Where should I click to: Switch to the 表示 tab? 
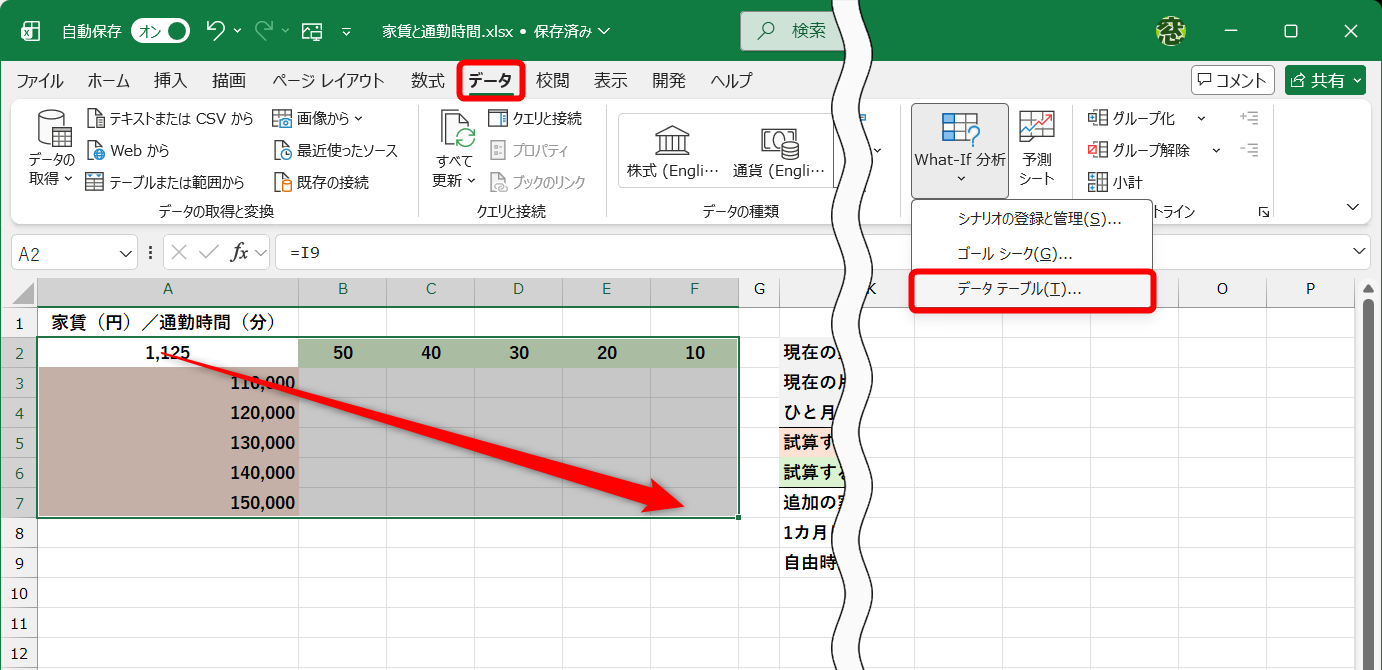pyautogui.click(x=611, y=81)
